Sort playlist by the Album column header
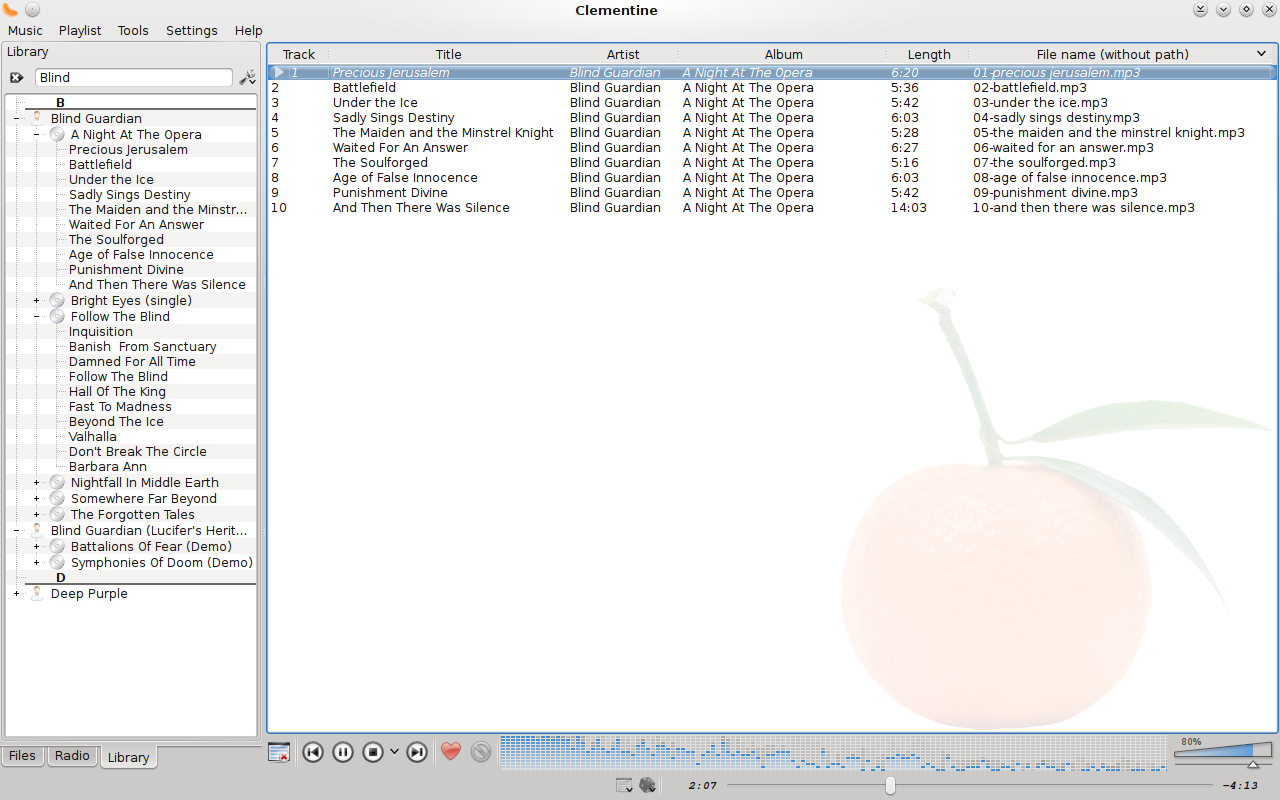1280x800 pixels. click(783, 54)
